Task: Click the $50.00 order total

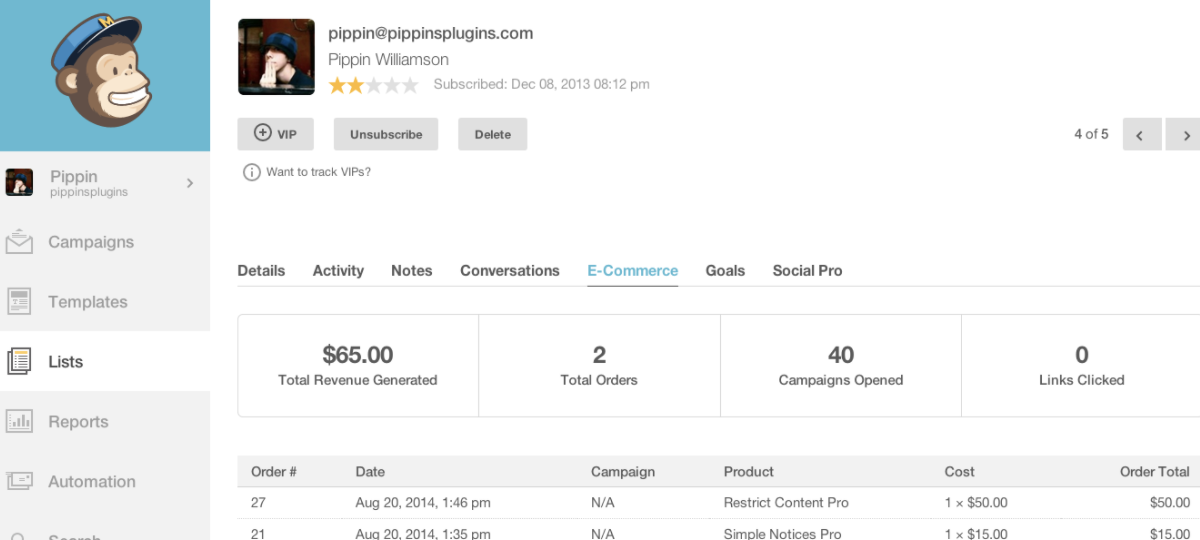Action: [1170, 503]
